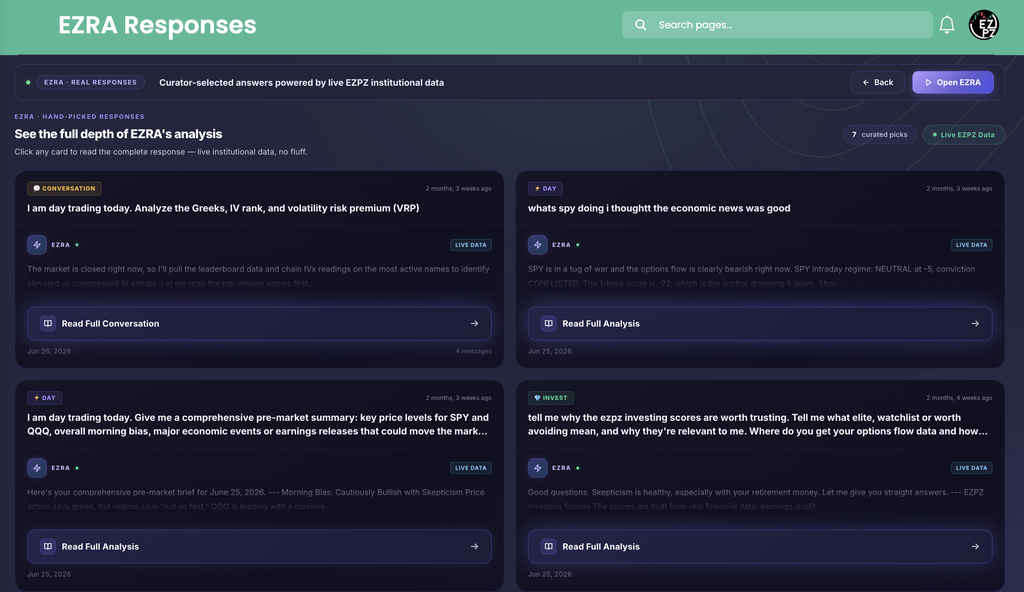1024x592 pixels.
Task: Click arrow icon on SPY Read Full Analysis
Action: [x=975, y=323]
